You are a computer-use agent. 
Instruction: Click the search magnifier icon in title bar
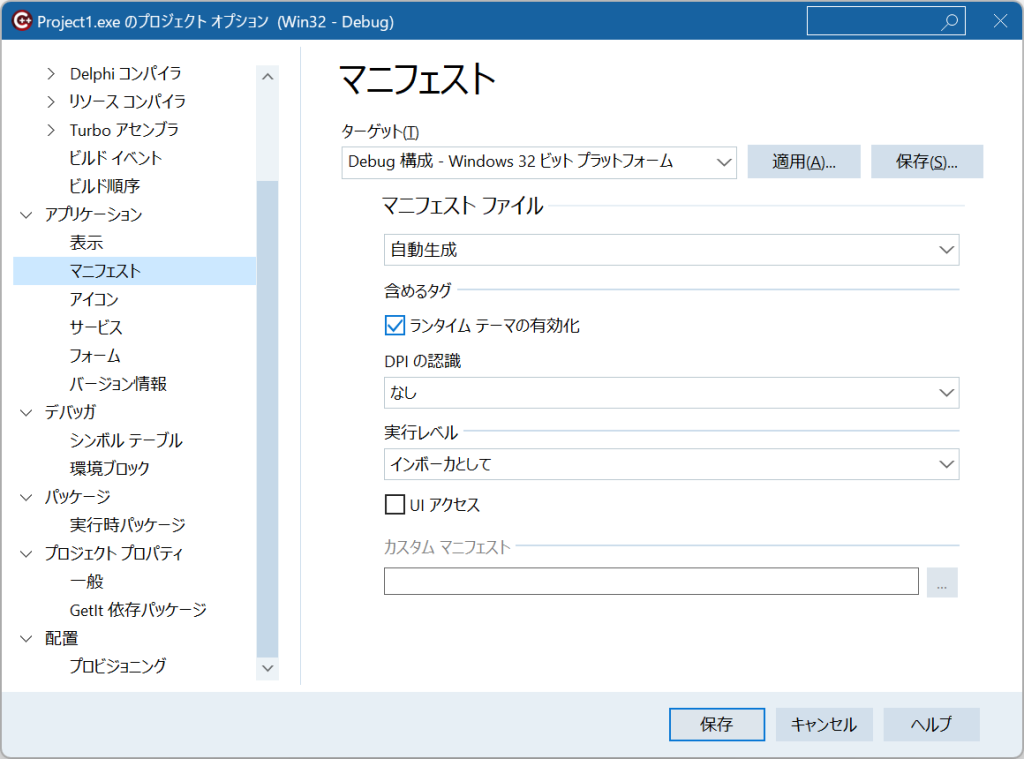(x=950, y=22)
